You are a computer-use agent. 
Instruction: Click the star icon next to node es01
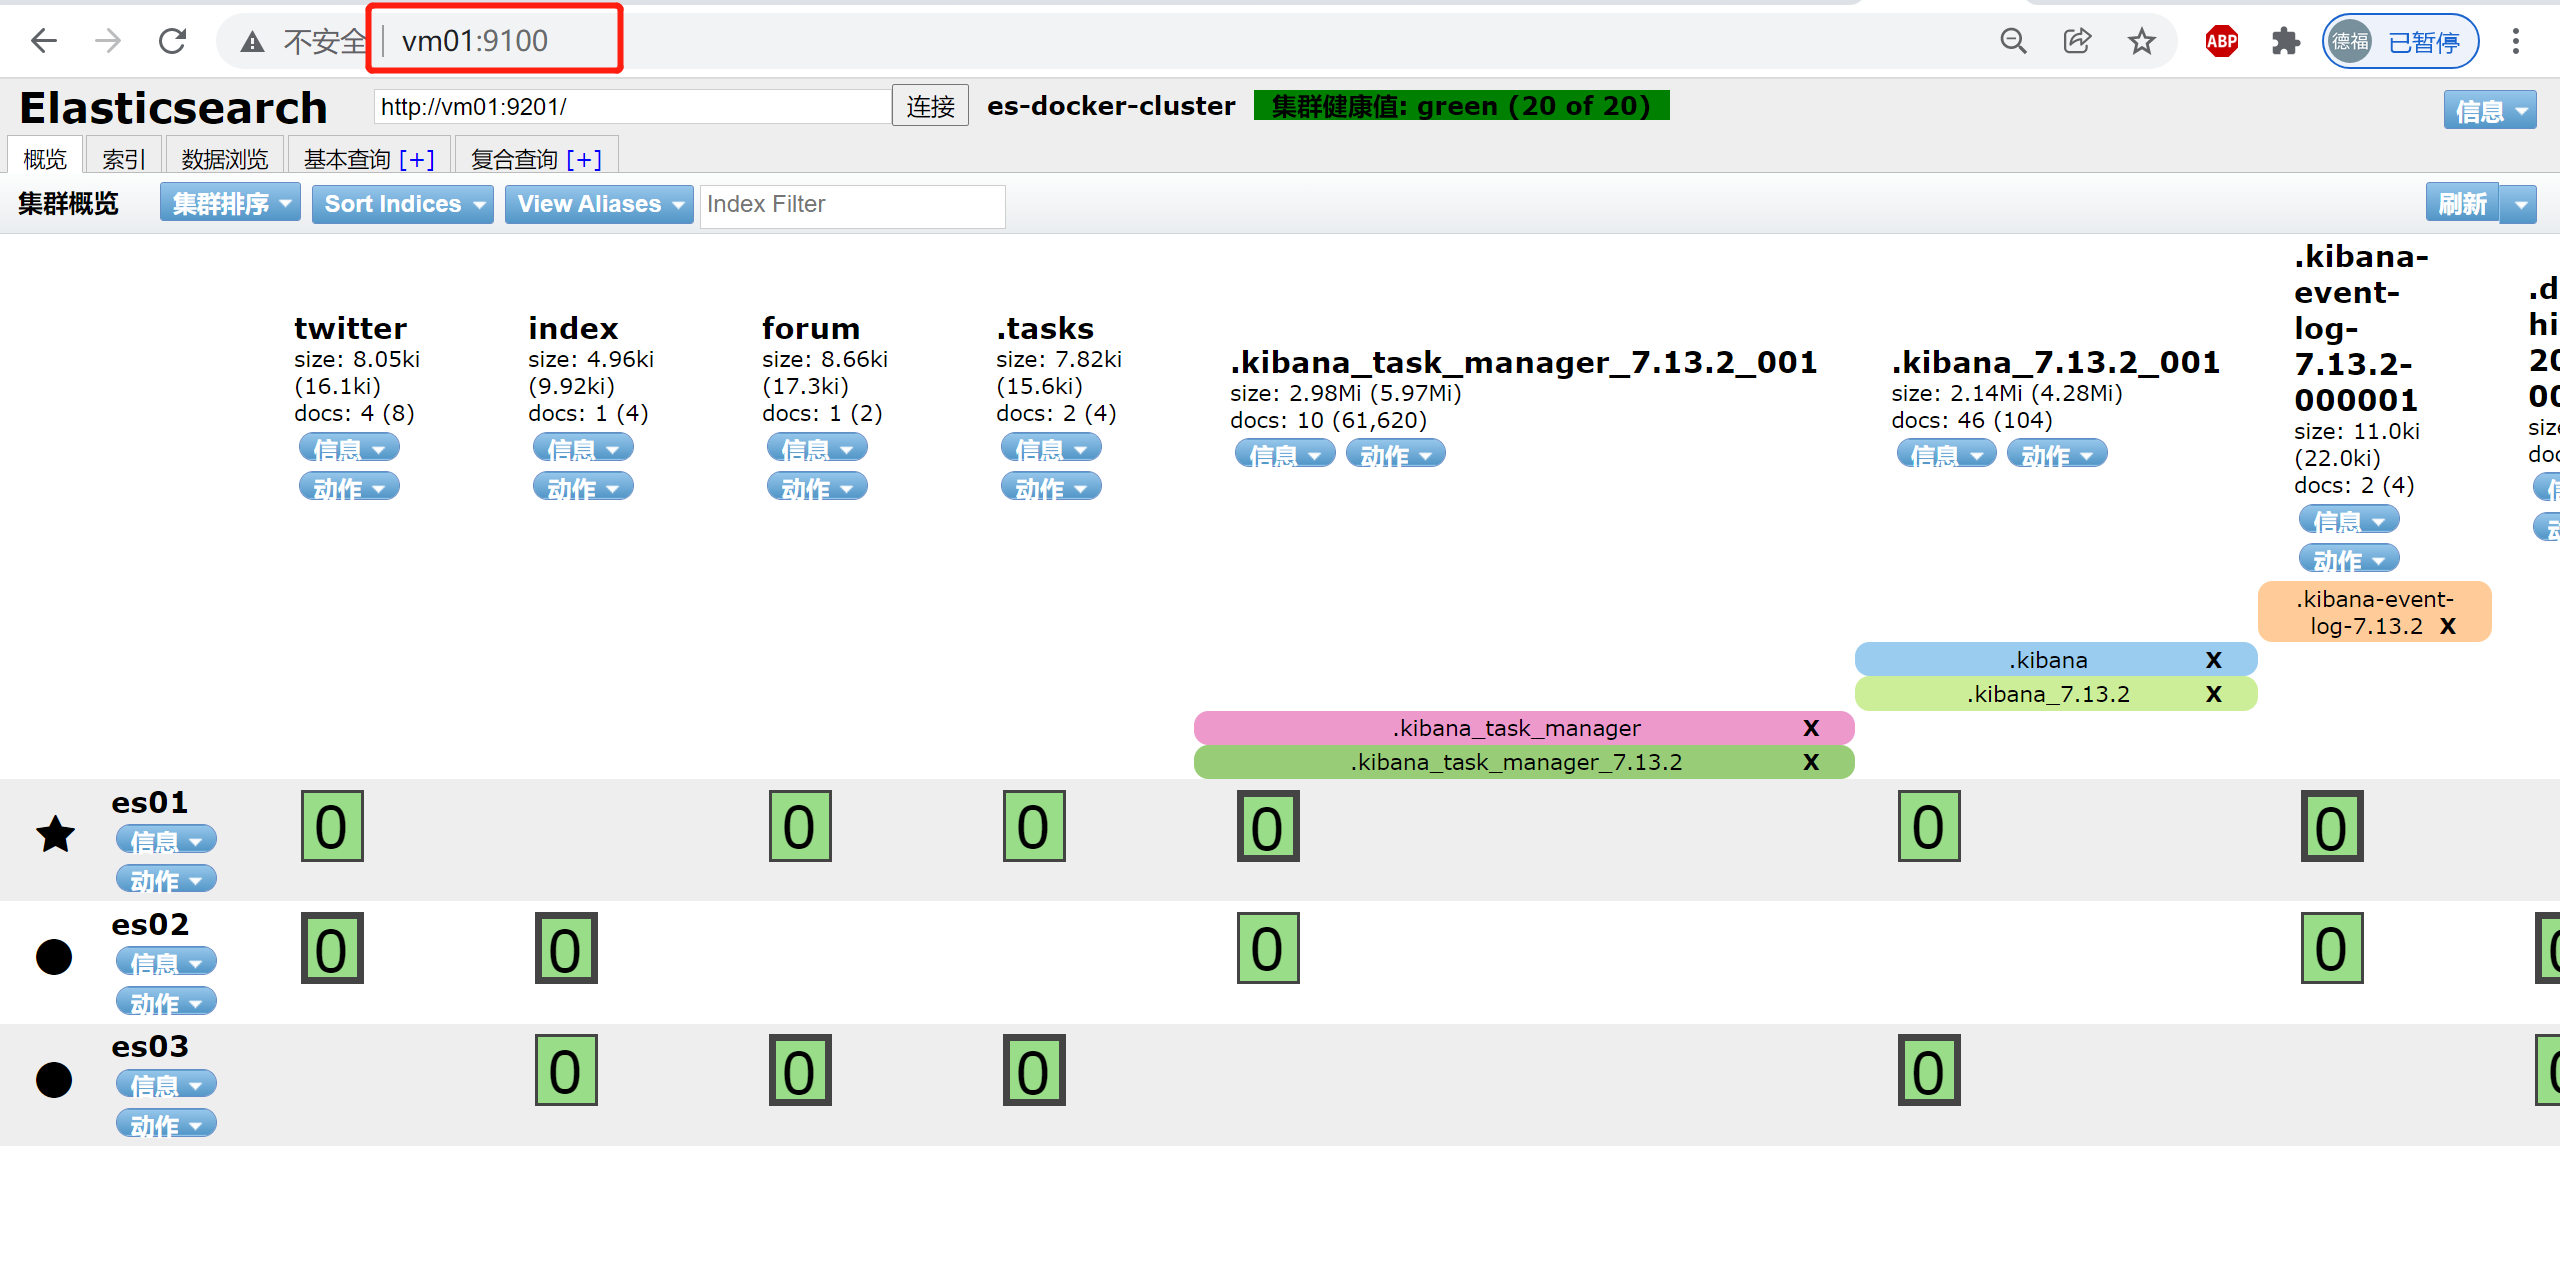click(x=55, y=836)
